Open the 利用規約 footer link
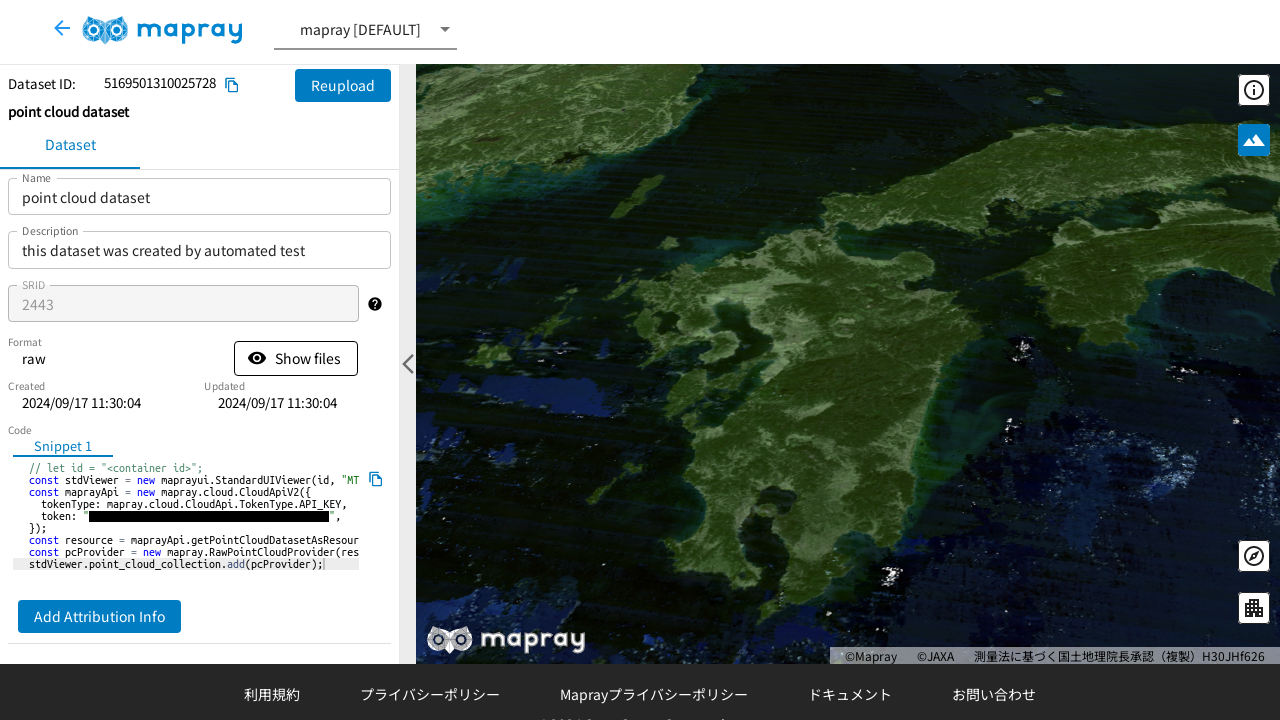Image resolution: width=1280 pixels, height=720 pixels. pos(272,694)
